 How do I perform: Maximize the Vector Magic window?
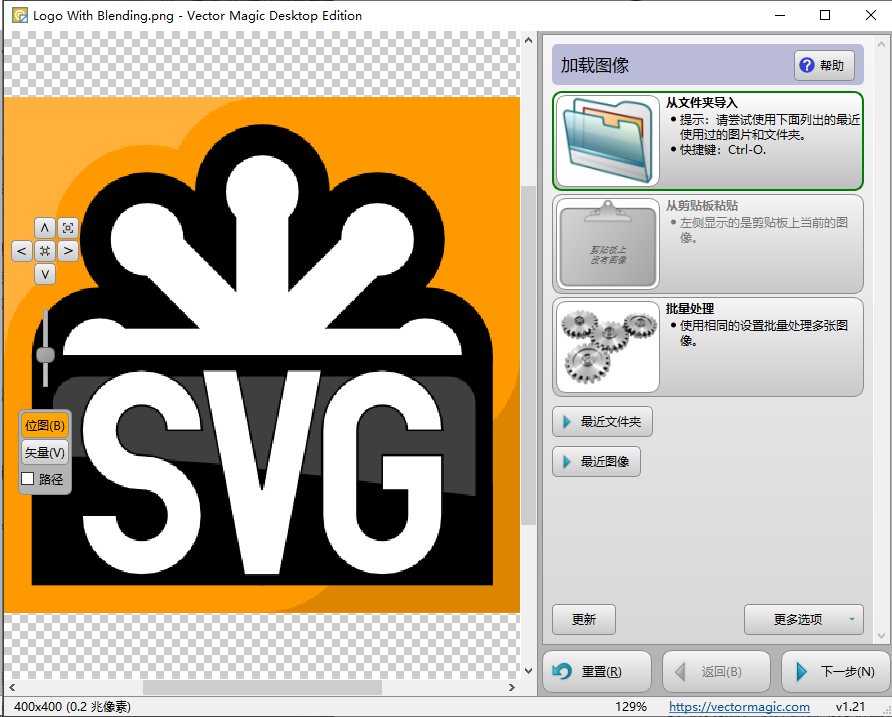coord(825,15)
